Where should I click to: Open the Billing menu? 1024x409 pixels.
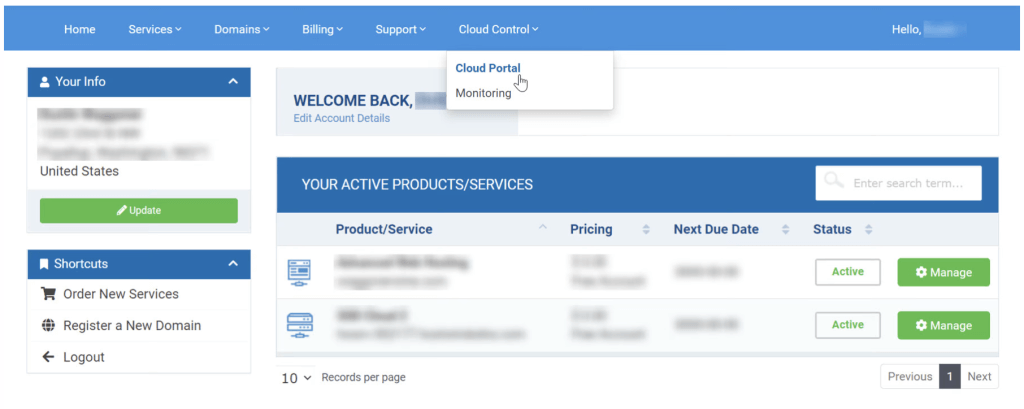click(322, 29)
